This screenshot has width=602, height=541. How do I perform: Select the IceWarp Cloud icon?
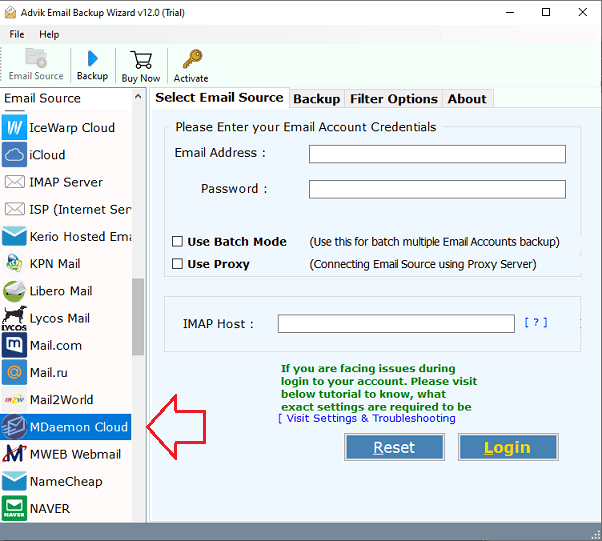14,127
